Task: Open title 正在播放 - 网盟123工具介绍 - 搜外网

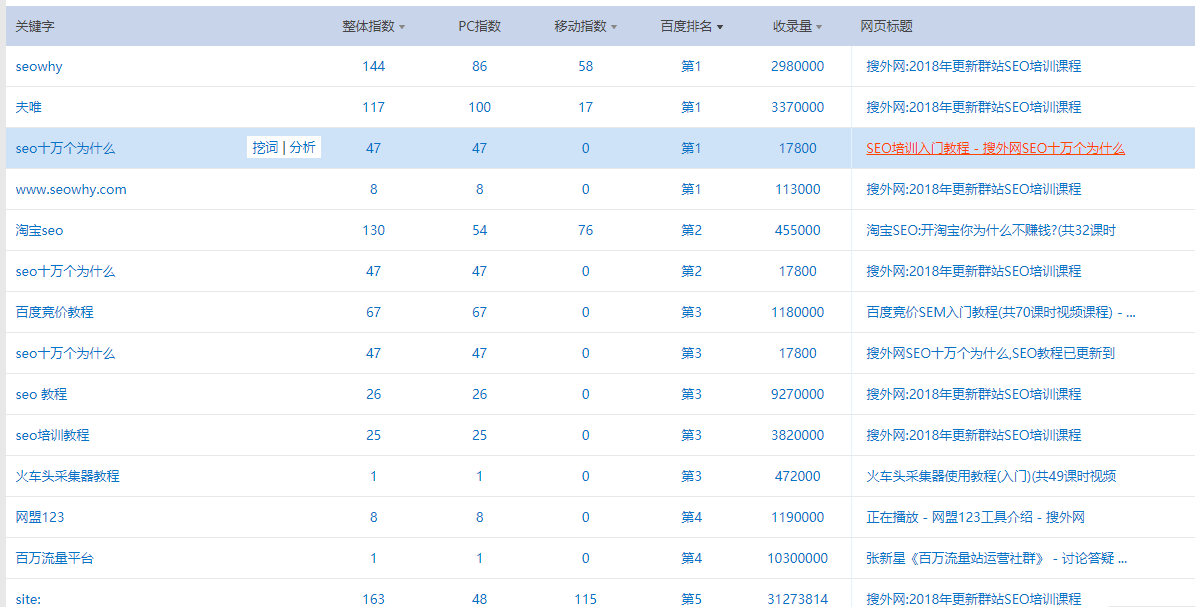Action: (x=976, y=518)
